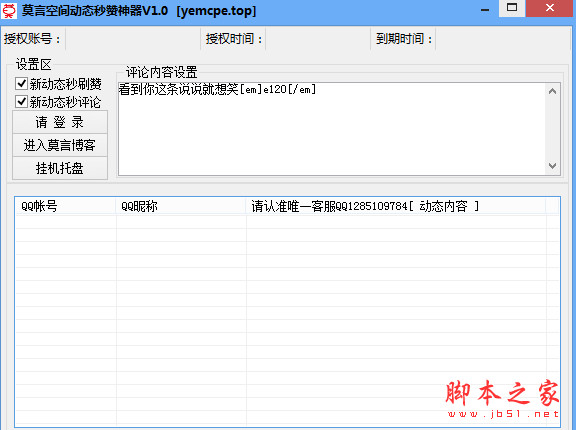Minimize the application window
The height and width of the screenshot is (430, 576).
(485, 10)
